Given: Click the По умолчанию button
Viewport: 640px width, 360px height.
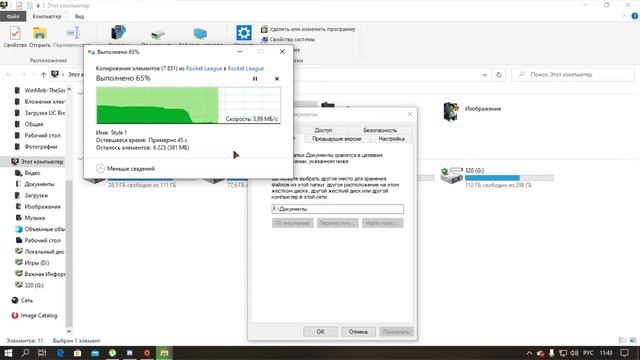Looking at the screenshot, I should tap(292, 223).
